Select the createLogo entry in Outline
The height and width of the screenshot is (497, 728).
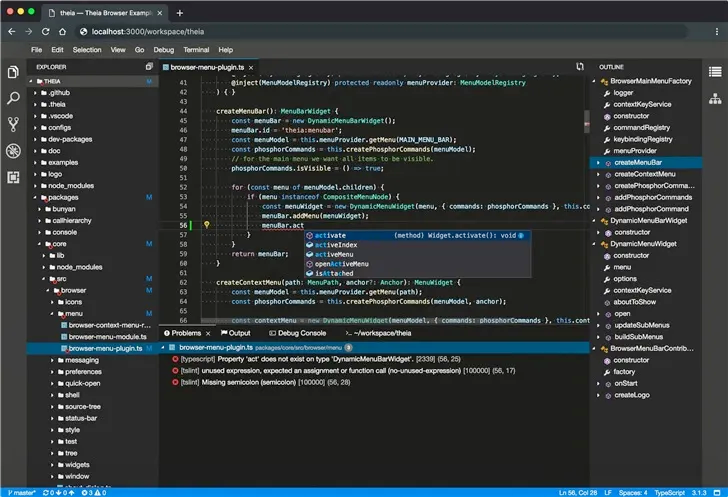tap(632, 395)
